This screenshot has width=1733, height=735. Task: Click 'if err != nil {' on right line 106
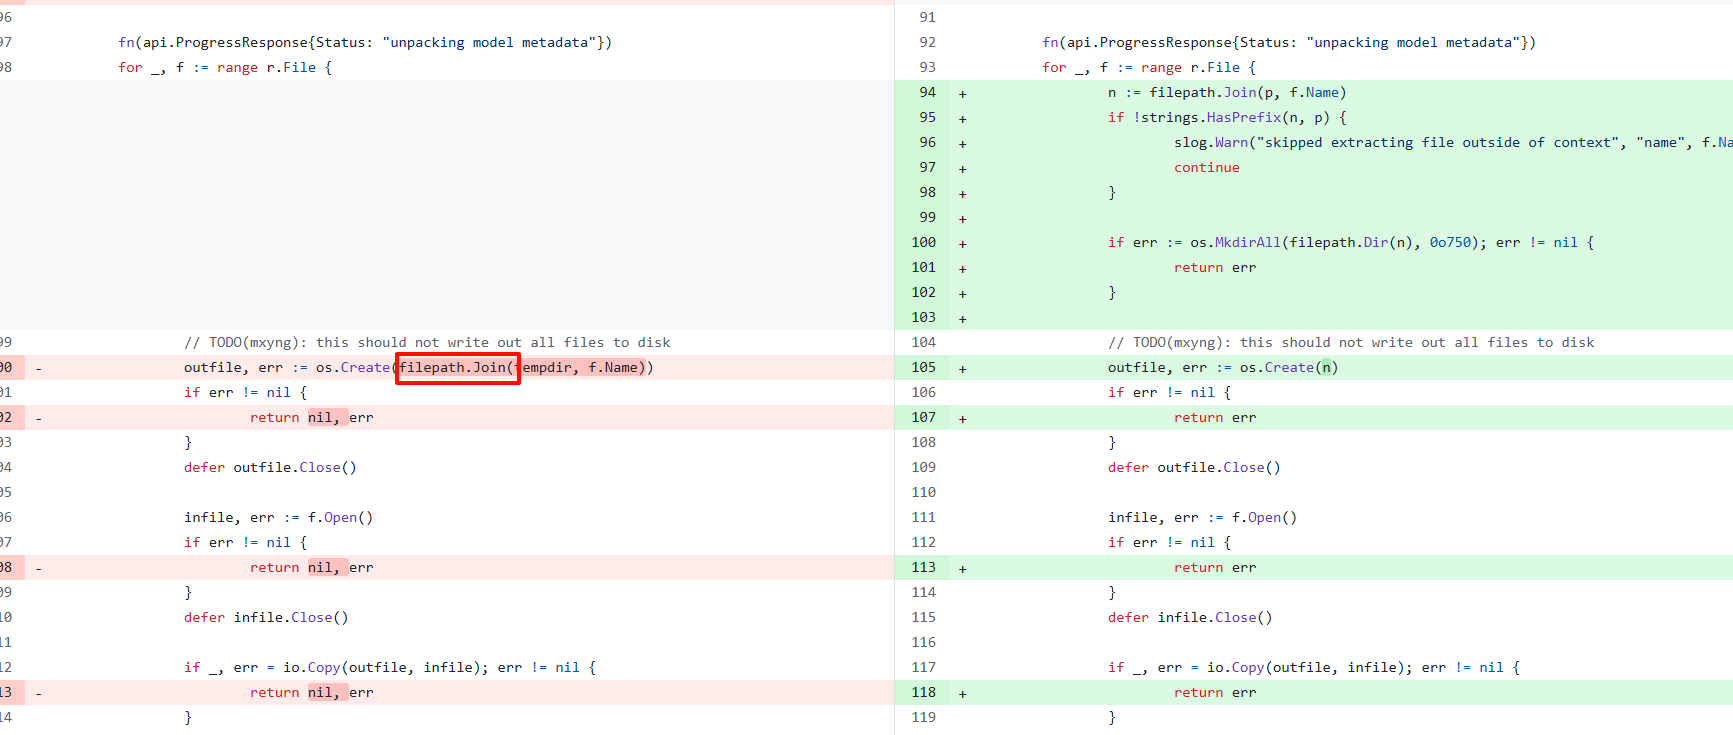(x=1169, y=392)
